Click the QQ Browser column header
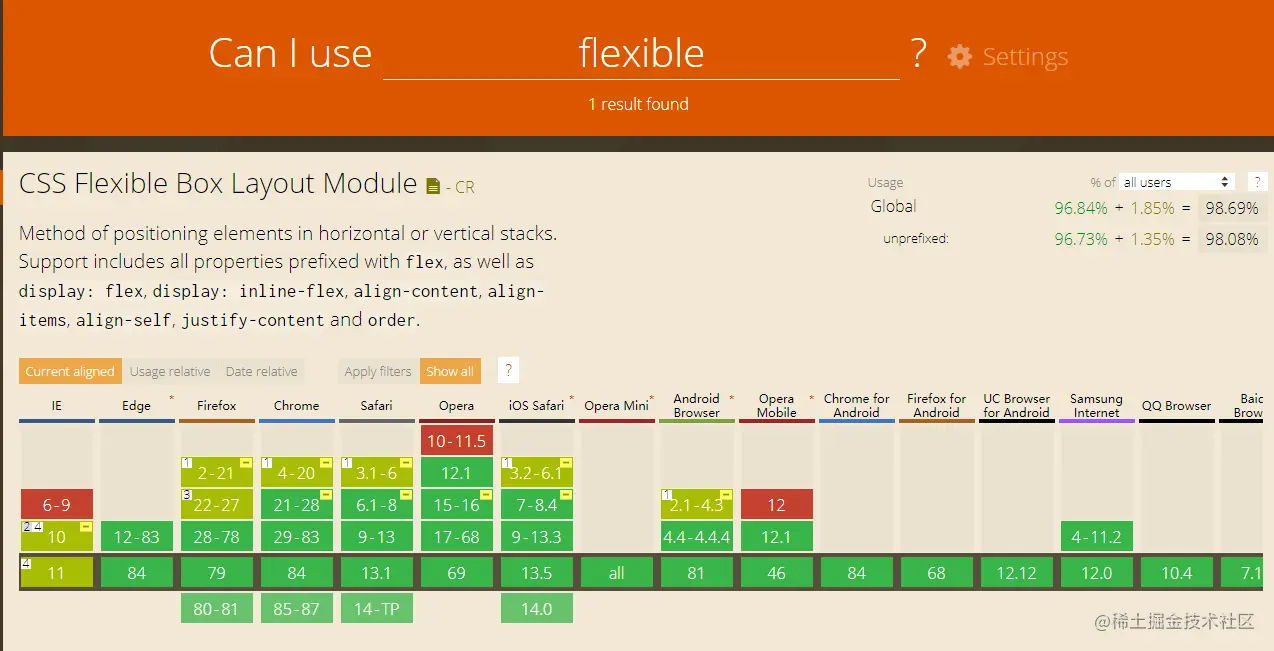This screenshot has width=1274, height=651. click(x=1177, y=406)
